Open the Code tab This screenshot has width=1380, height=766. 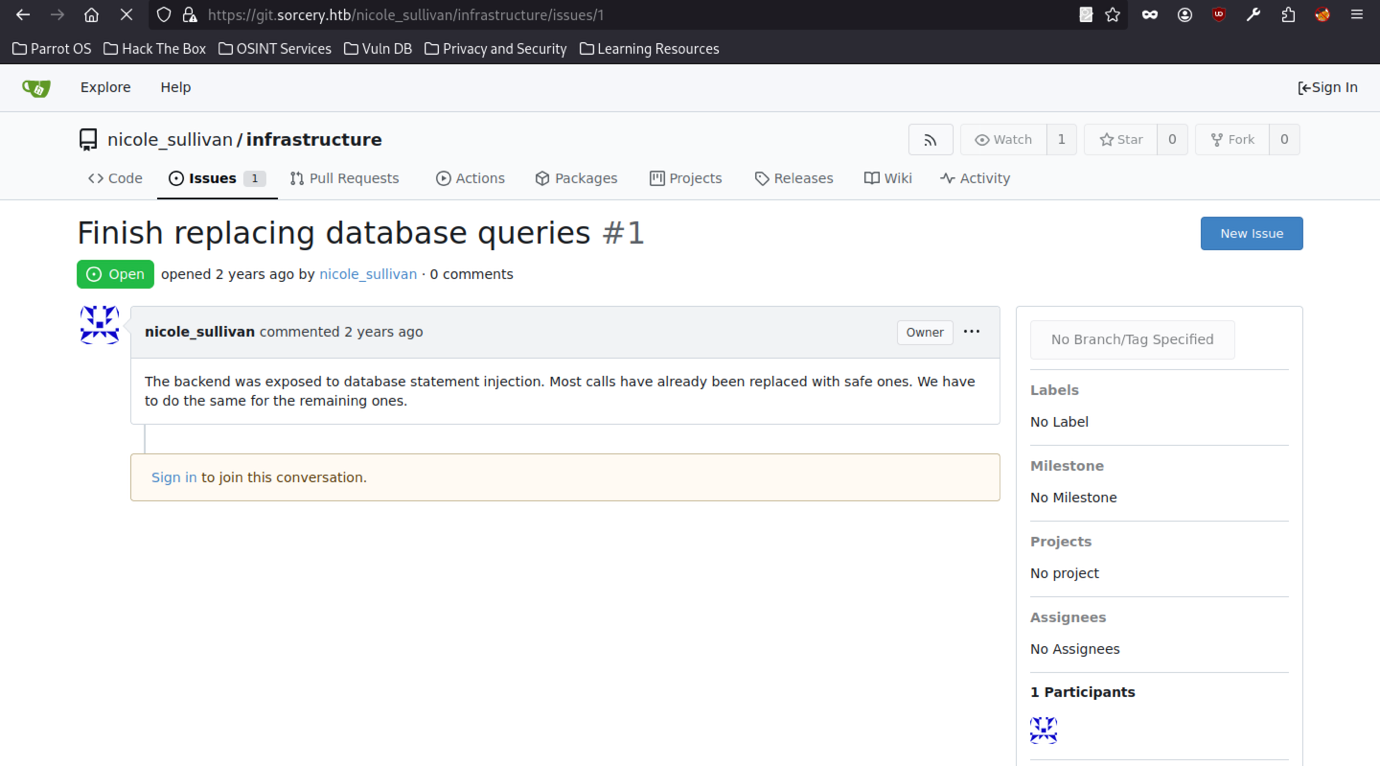tap(115, 178)
